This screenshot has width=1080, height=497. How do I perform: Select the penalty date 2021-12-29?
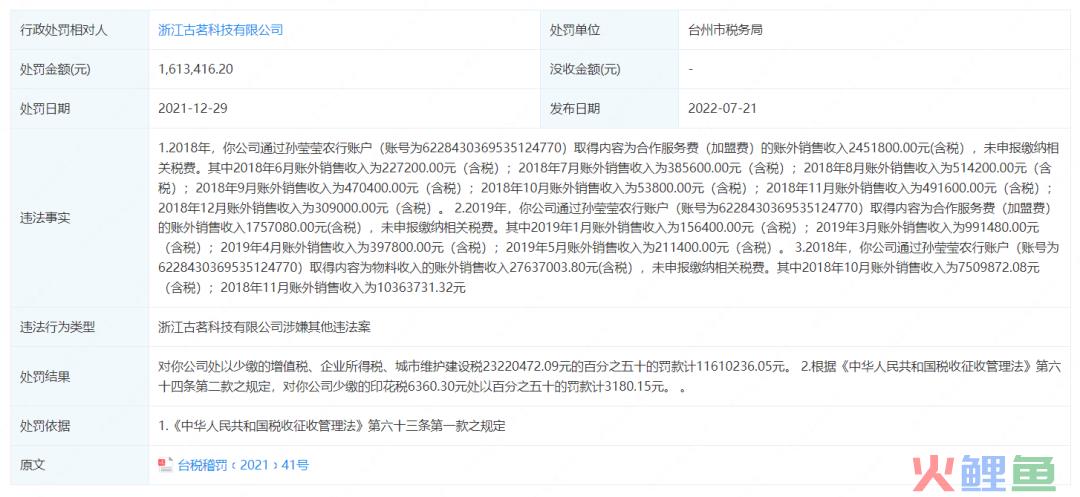point(193,109)
